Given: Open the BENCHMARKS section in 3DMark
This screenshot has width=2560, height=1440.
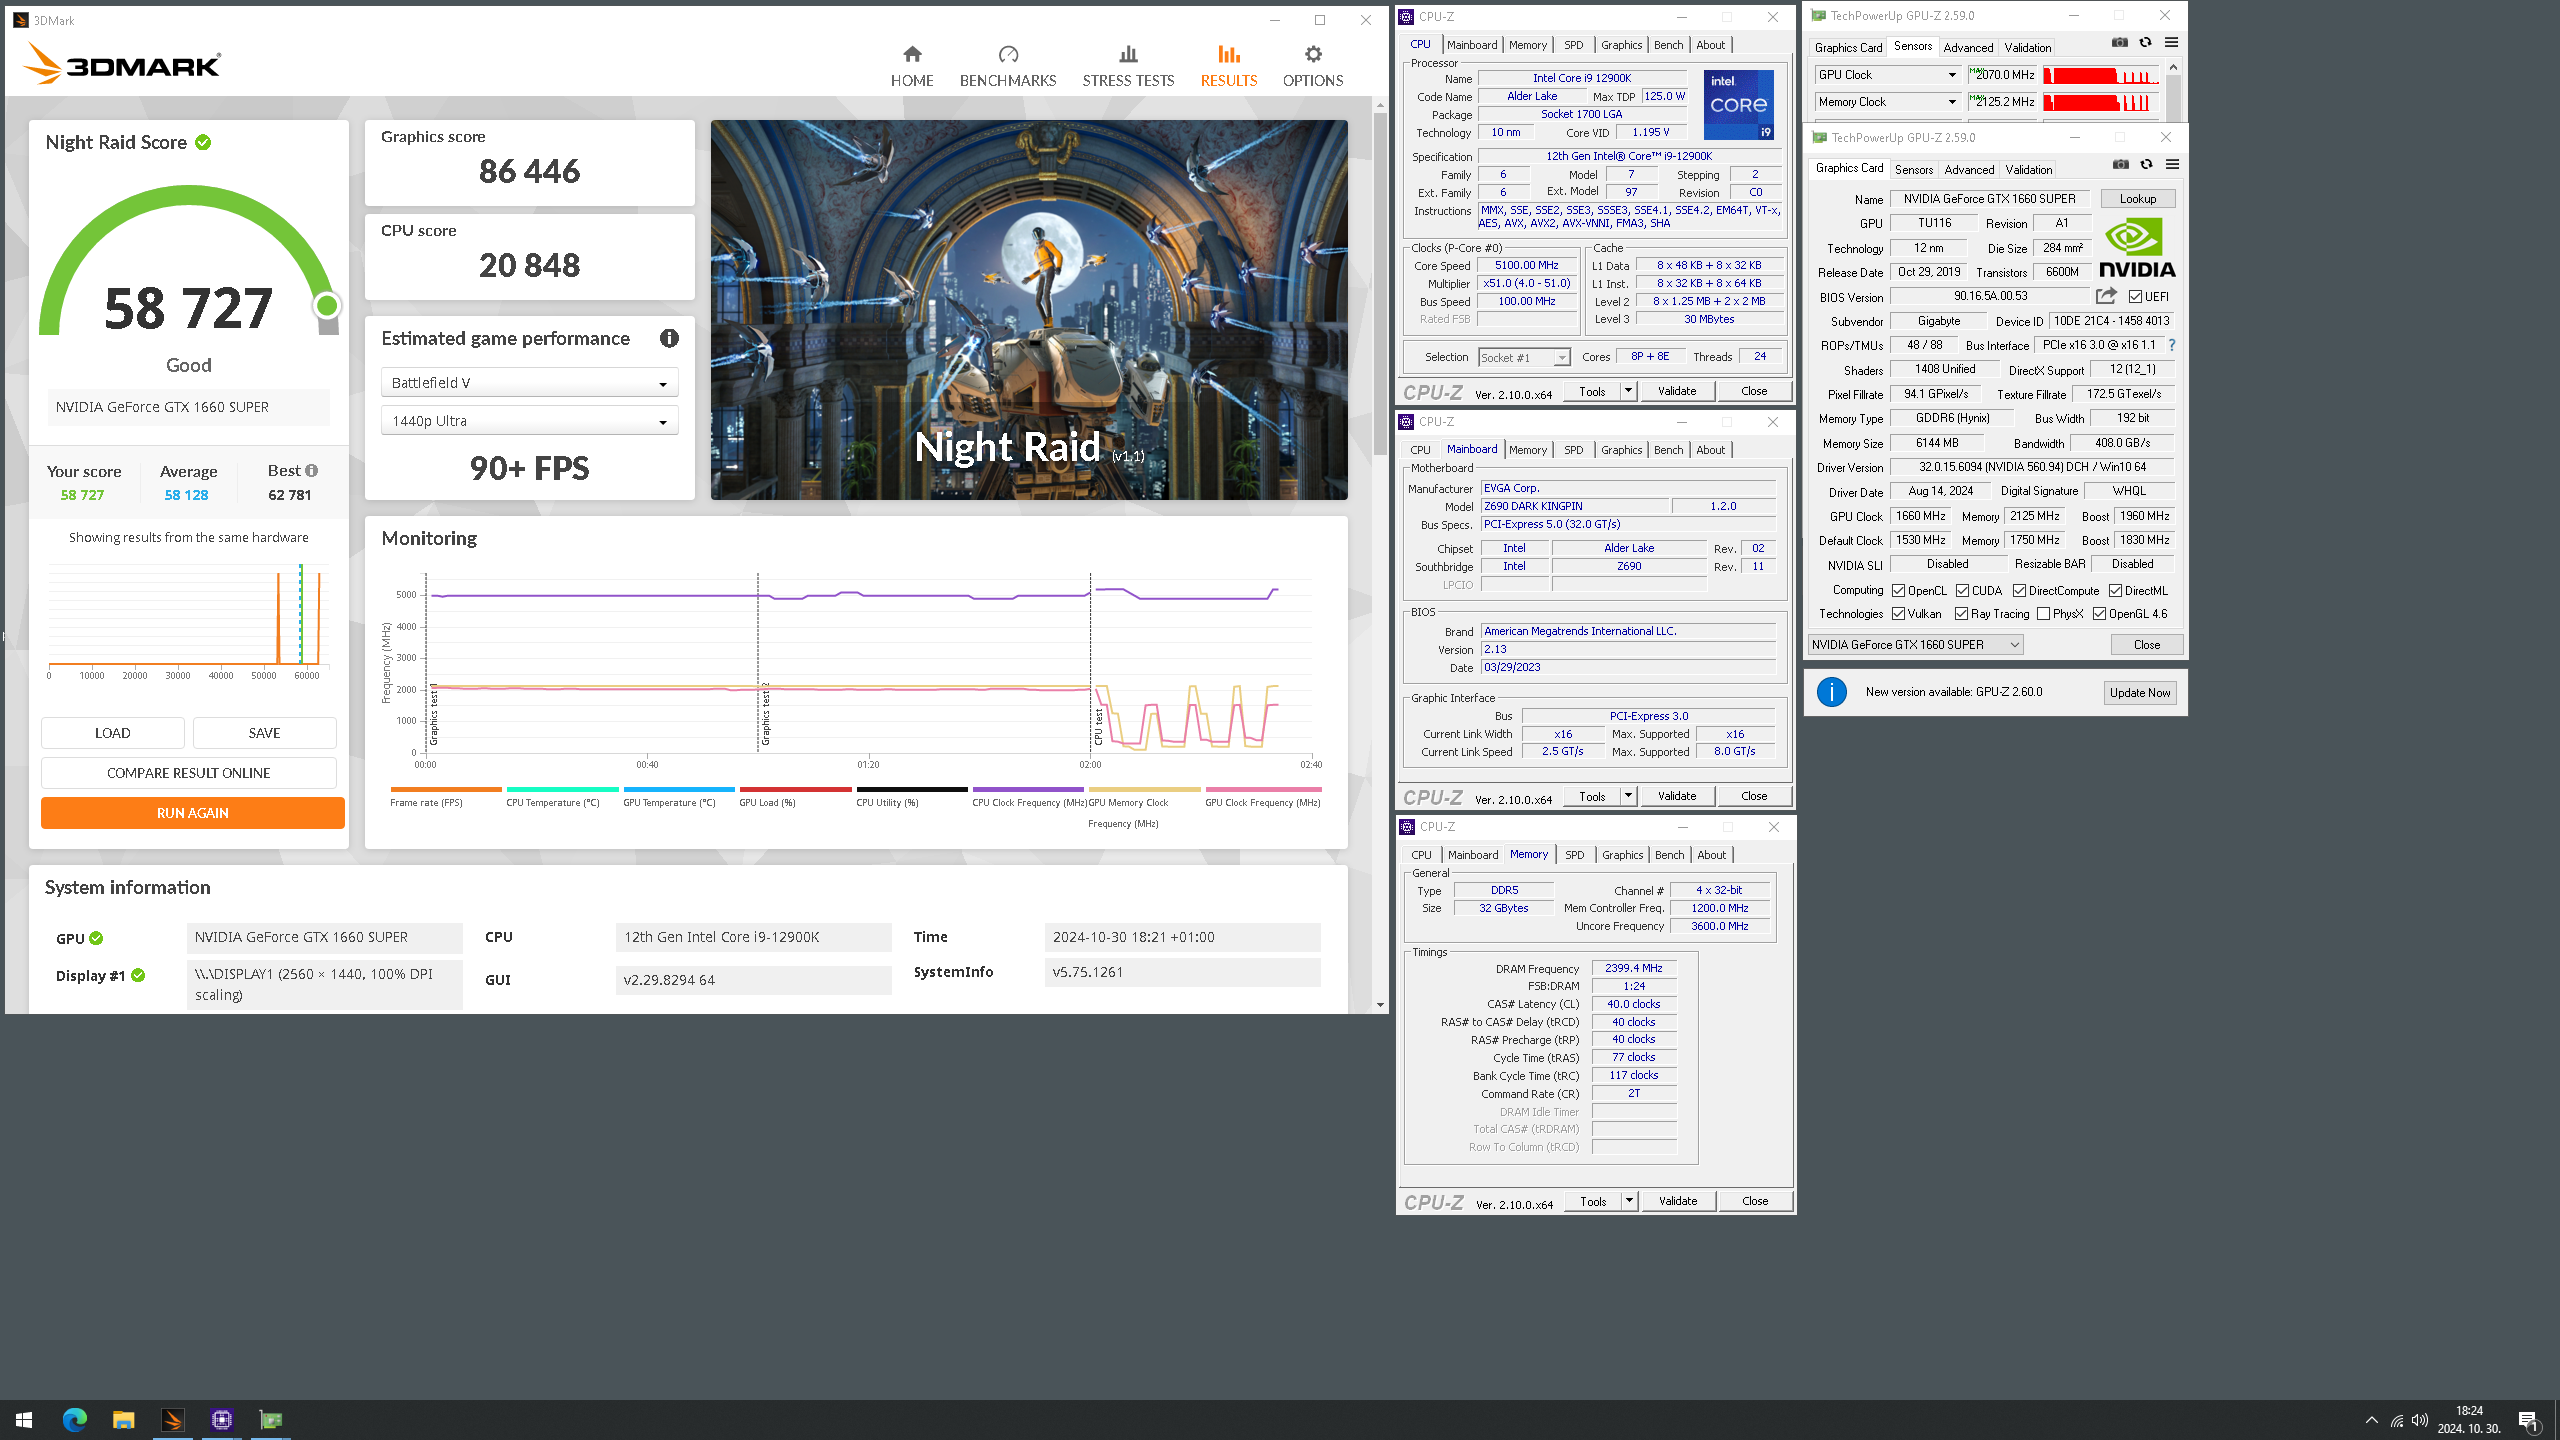Looking at the screenshot, I should pyautogui.click(x=1007, y=66).
